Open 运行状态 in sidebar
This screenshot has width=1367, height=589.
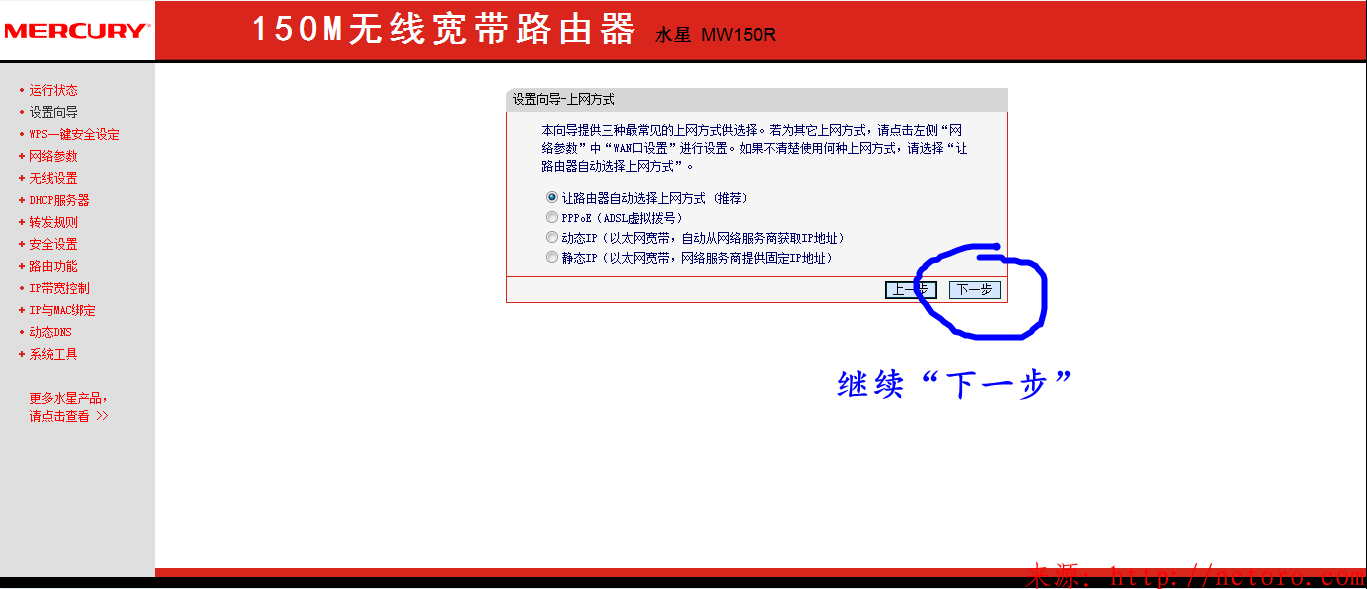[53, 90]
